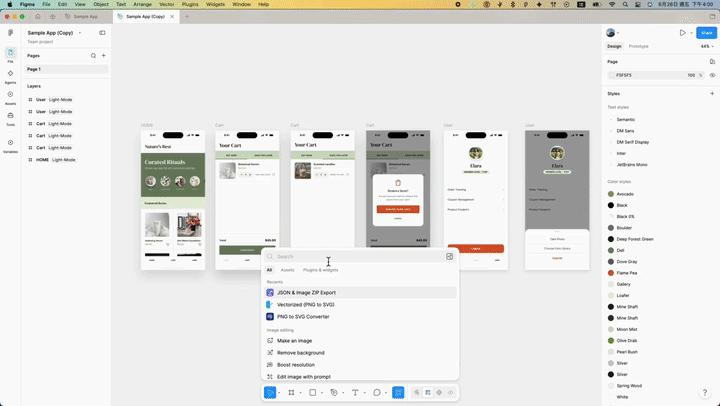Select the Assets tab in search popup

[287, 270]
